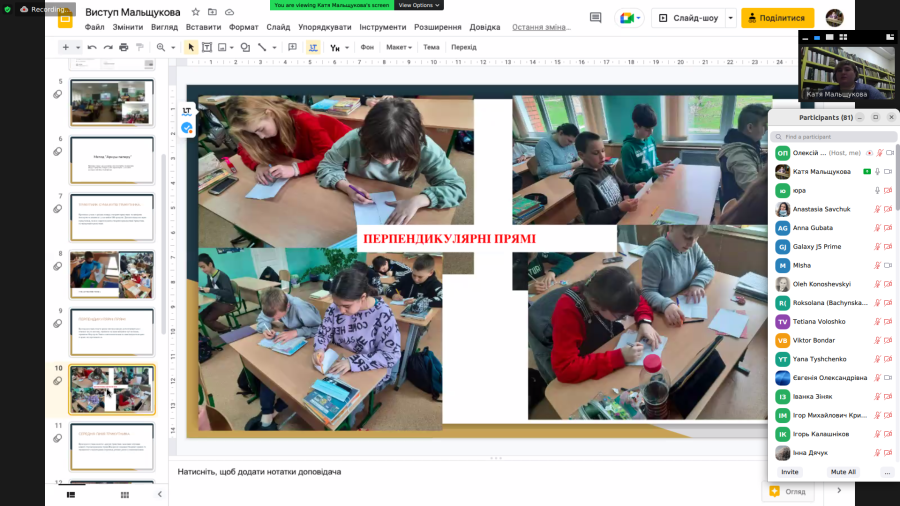
Task: Toggle camera icon for Євгенія Олександрівна
Action: click(x=888, y=378)
